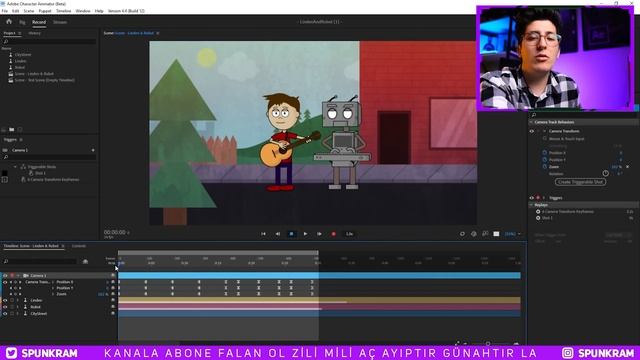
Task: Collapse the Triggerable Shots group
Action: click(16, 167)
